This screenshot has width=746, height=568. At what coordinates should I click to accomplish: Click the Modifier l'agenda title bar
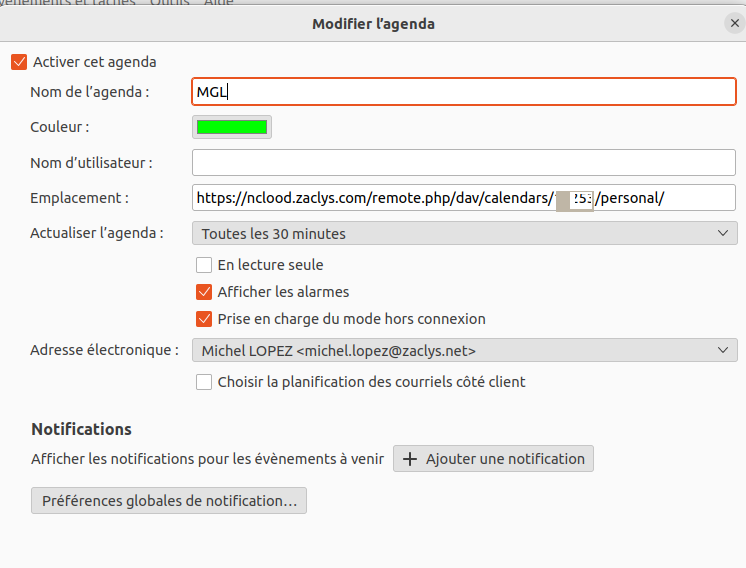tap(373, 23)
